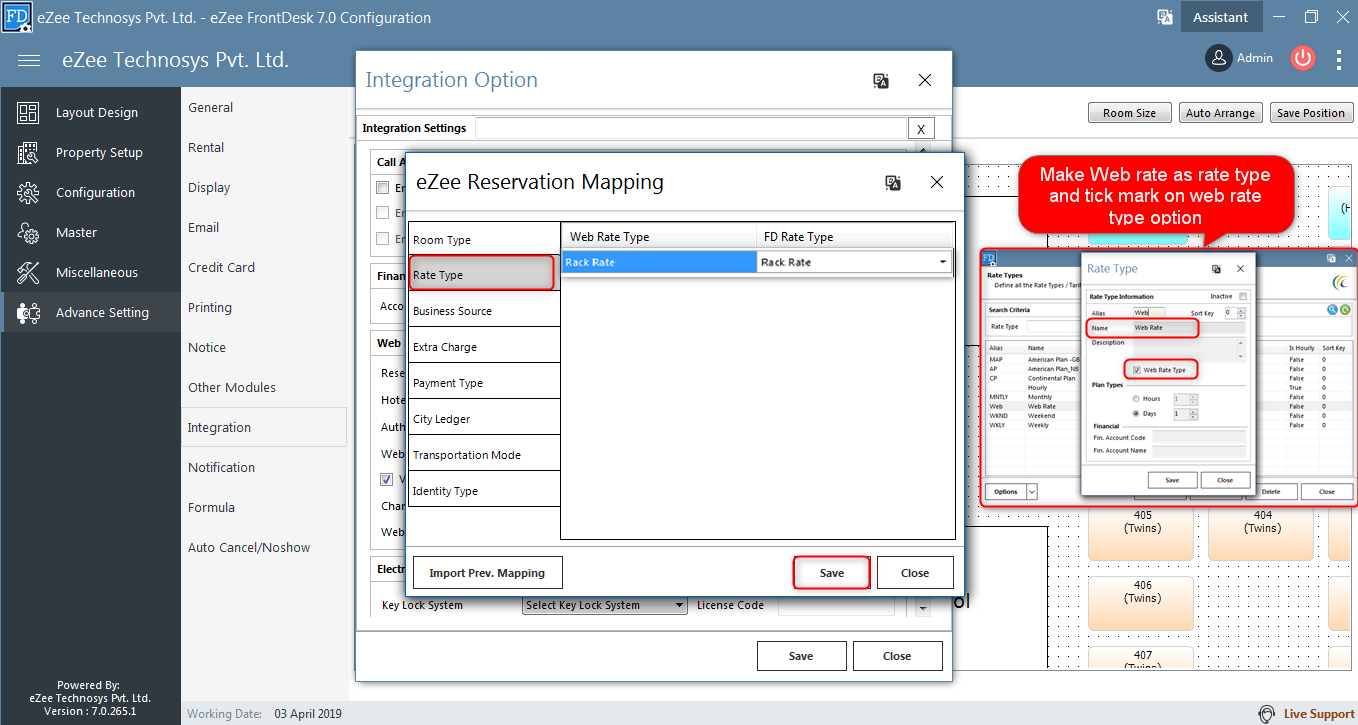Click the red power logout icon
Viewport: 1358px width, 725px height.
point(1302,58)
